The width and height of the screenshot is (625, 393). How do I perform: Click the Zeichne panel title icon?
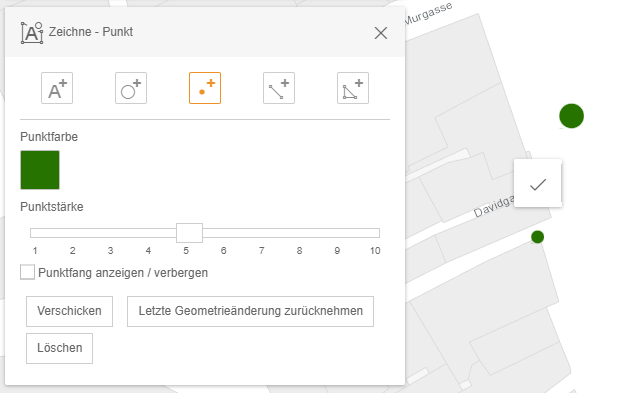click(32, 33)
